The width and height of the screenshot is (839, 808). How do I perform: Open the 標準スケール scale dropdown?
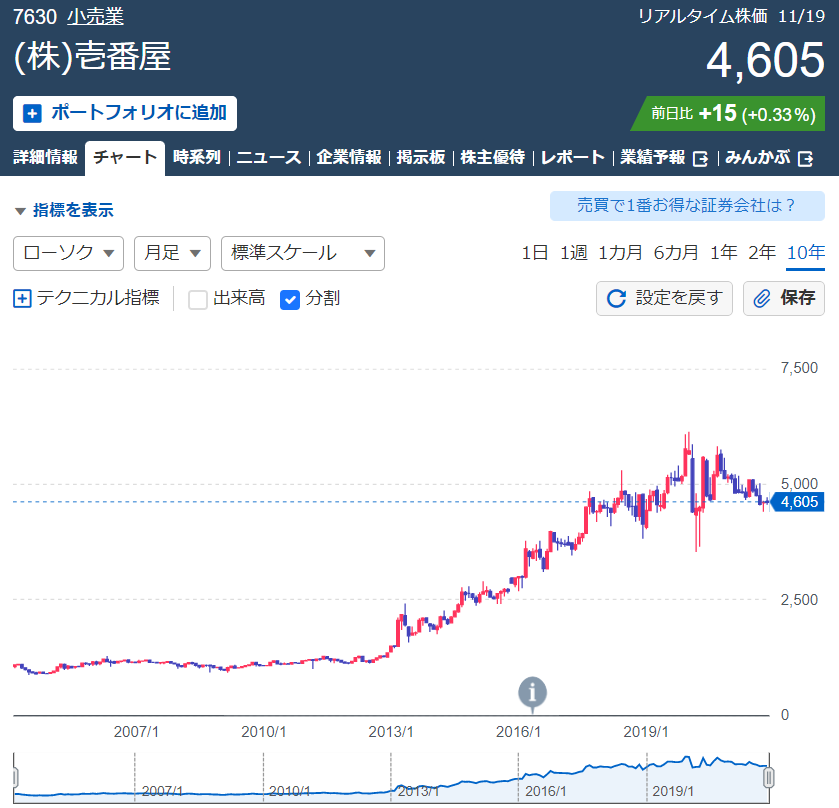303,253
